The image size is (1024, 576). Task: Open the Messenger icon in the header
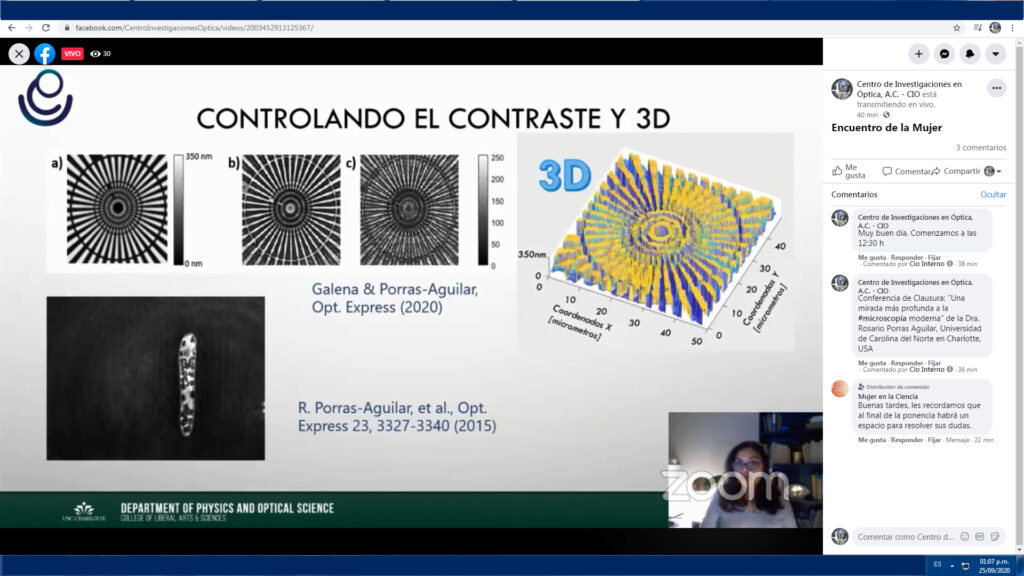pyautogui.click(x=944, y=54)
